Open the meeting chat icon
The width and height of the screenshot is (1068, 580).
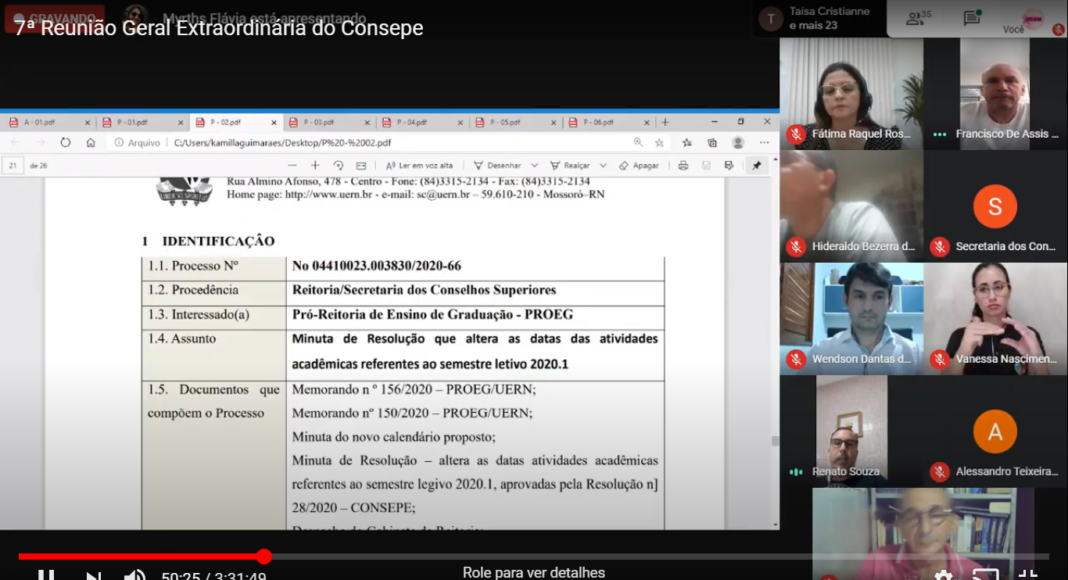[x=971, y=18]
